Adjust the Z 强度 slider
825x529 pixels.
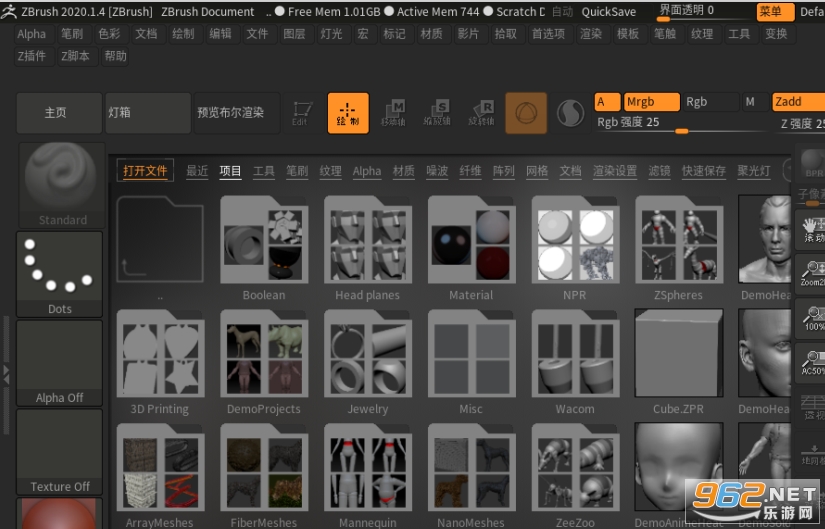(800, 124)
